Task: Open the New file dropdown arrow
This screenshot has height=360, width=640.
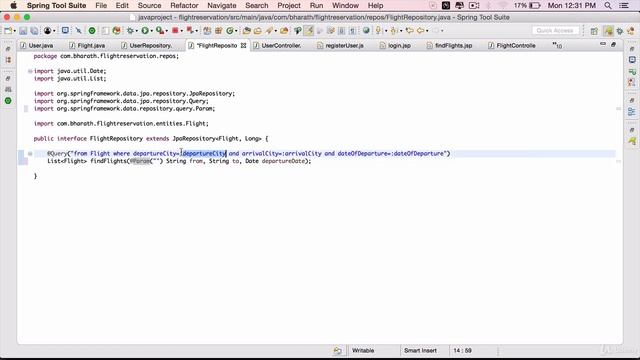Action: pyautogui.click(x=14, y=31)
